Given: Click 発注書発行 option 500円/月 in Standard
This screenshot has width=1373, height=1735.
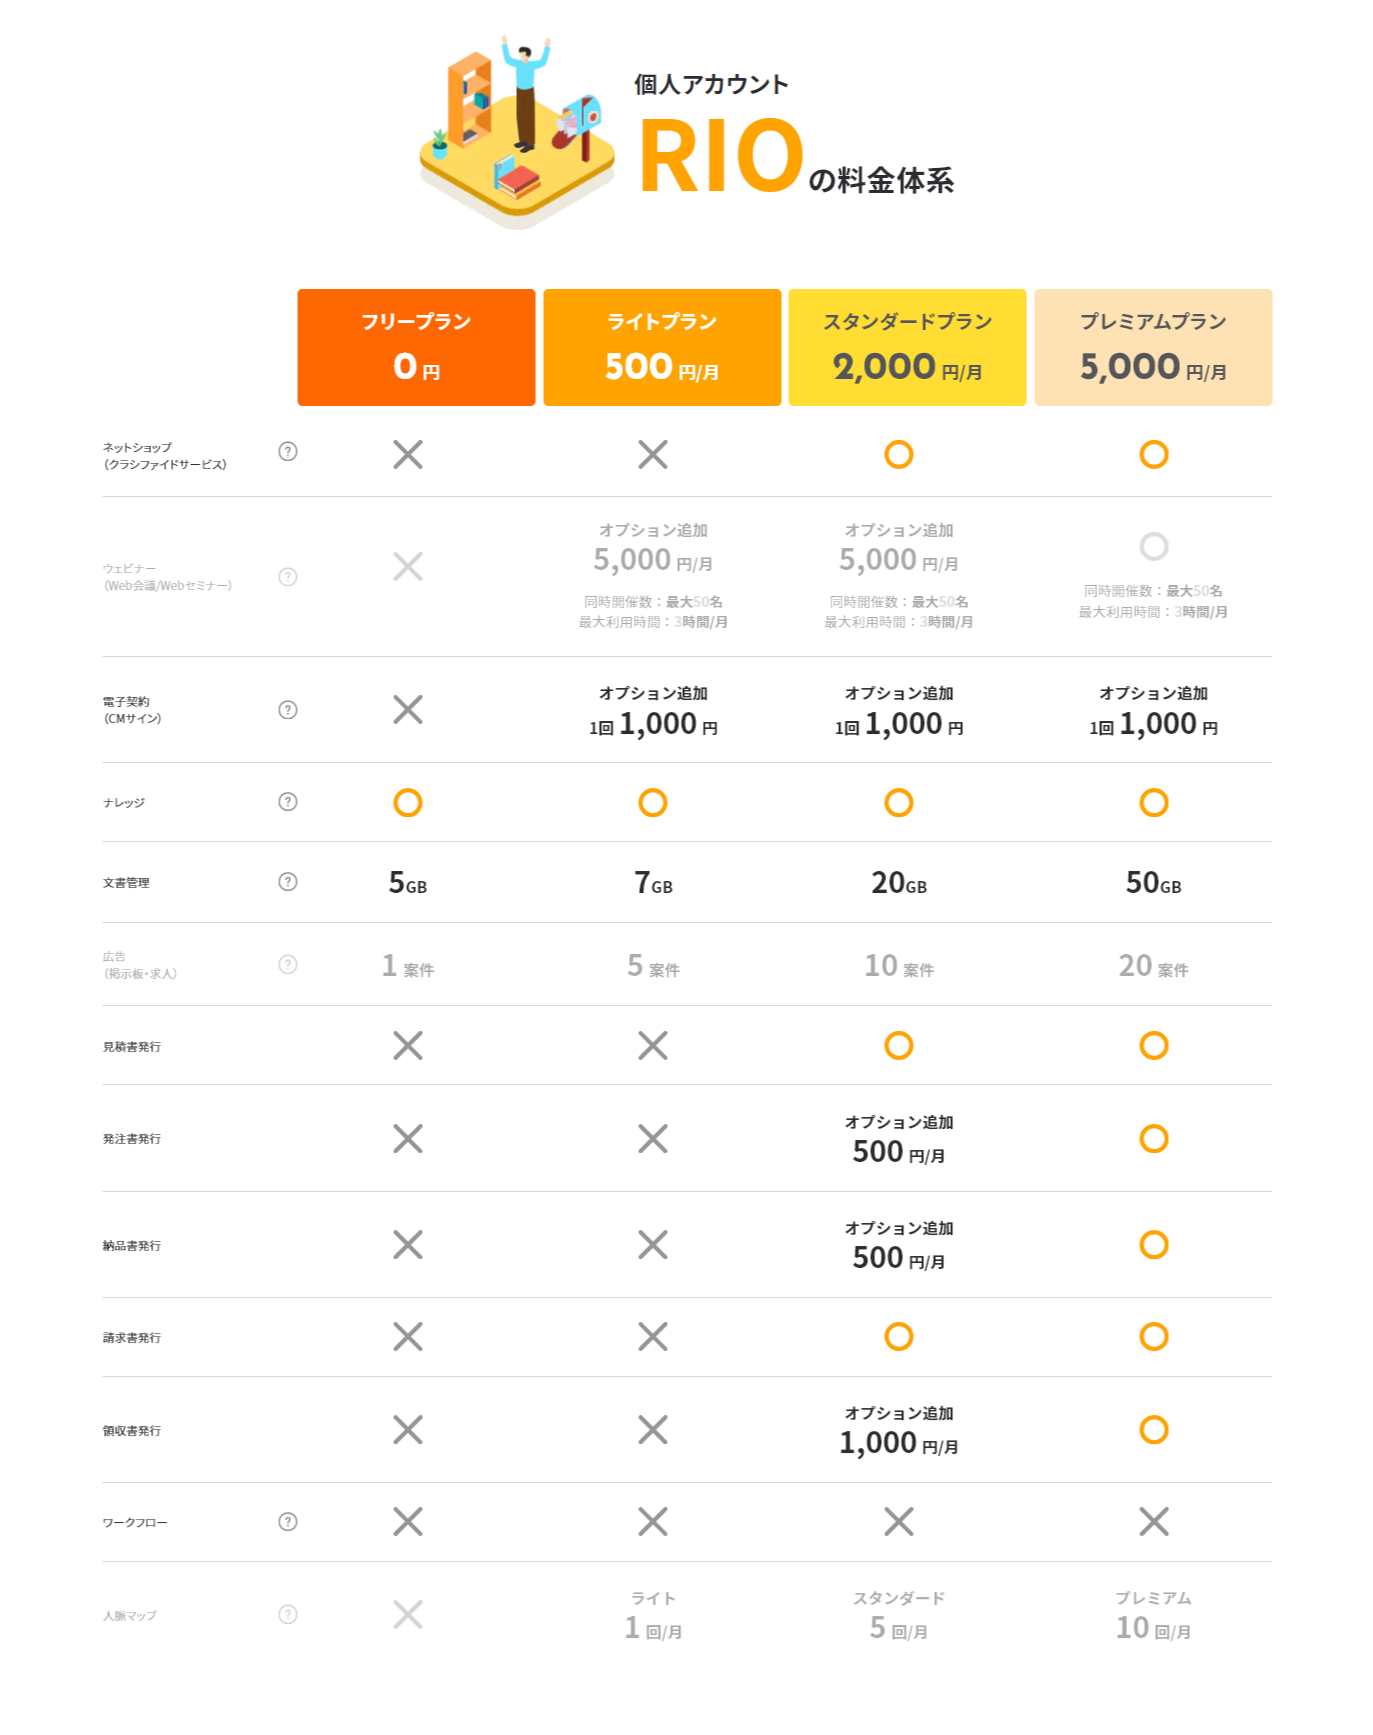Looking at the screenshot, I should click(898, 1140).
